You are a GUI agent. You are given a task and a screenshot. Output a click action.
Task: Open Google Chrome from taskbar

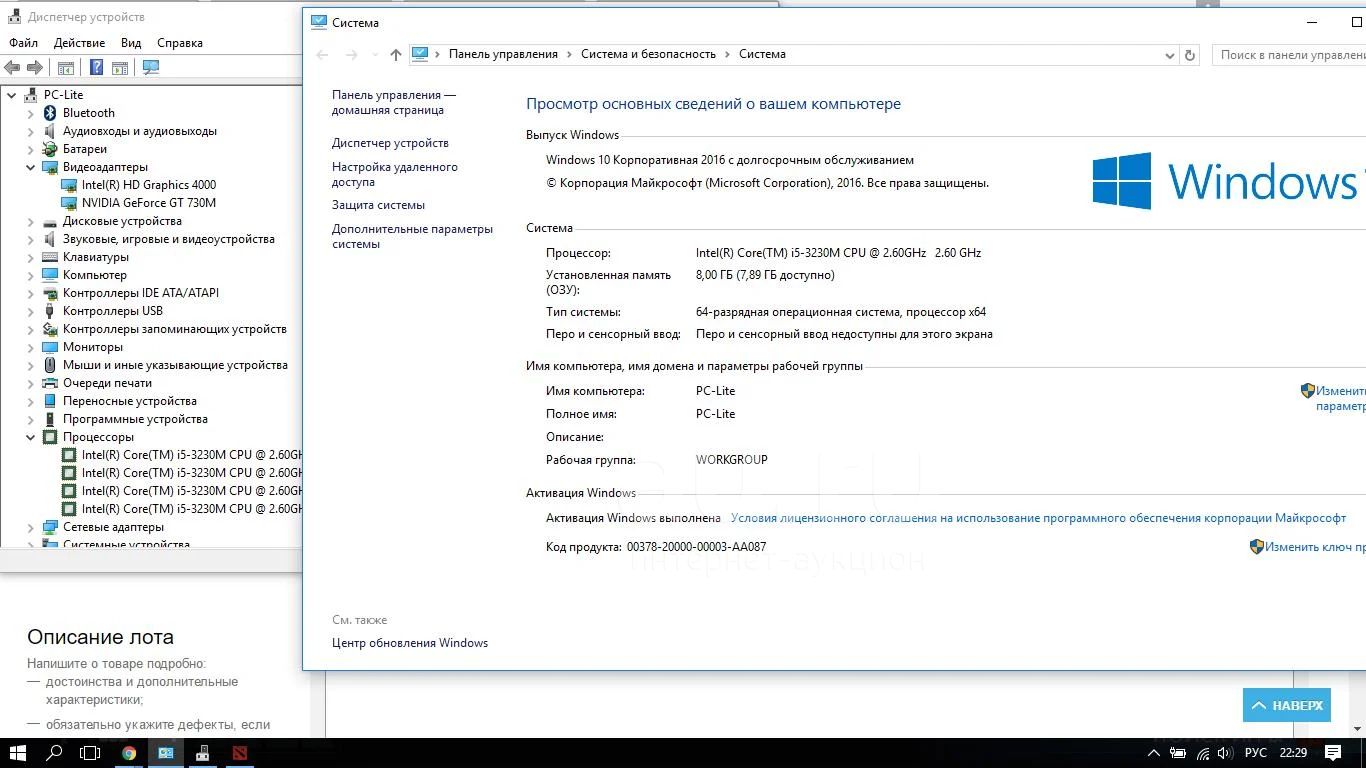[x=129, y=753]
